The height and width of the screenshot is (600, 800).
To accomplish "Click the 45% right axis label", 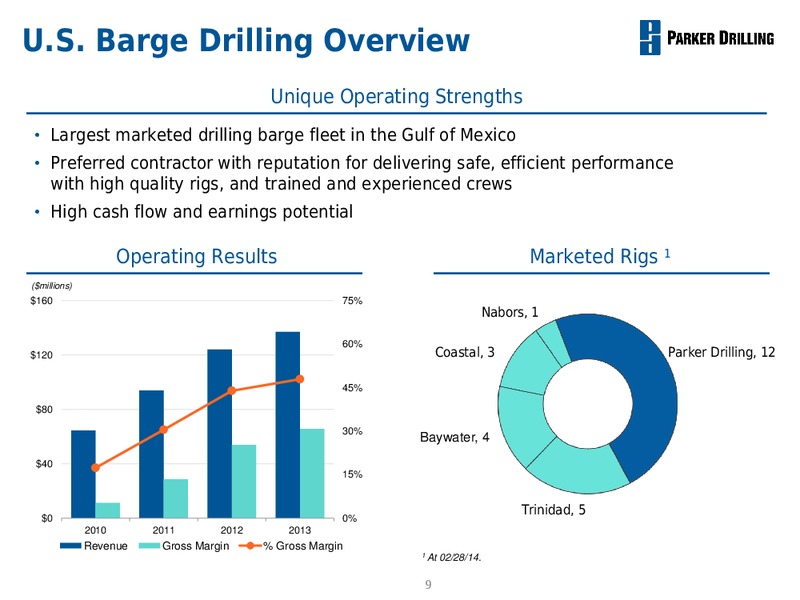I will pos(352,388).
